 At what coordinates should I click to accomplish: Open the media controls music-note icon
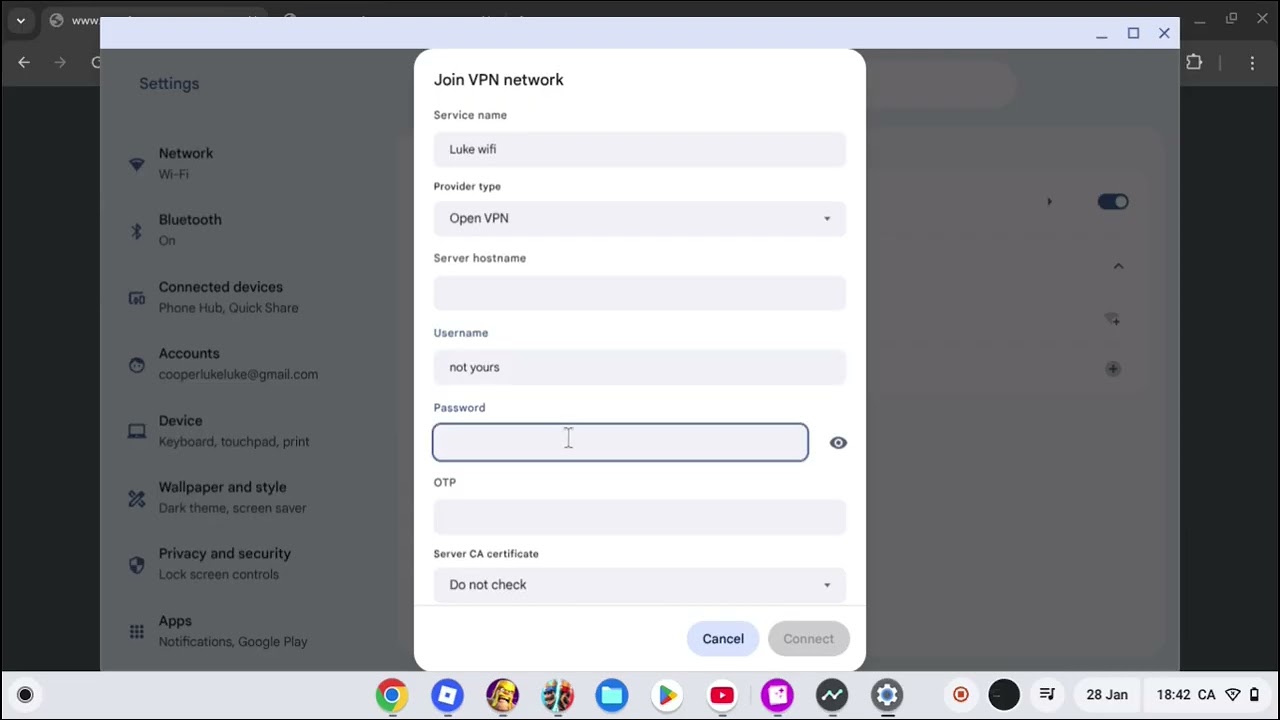pos(1047,694)
